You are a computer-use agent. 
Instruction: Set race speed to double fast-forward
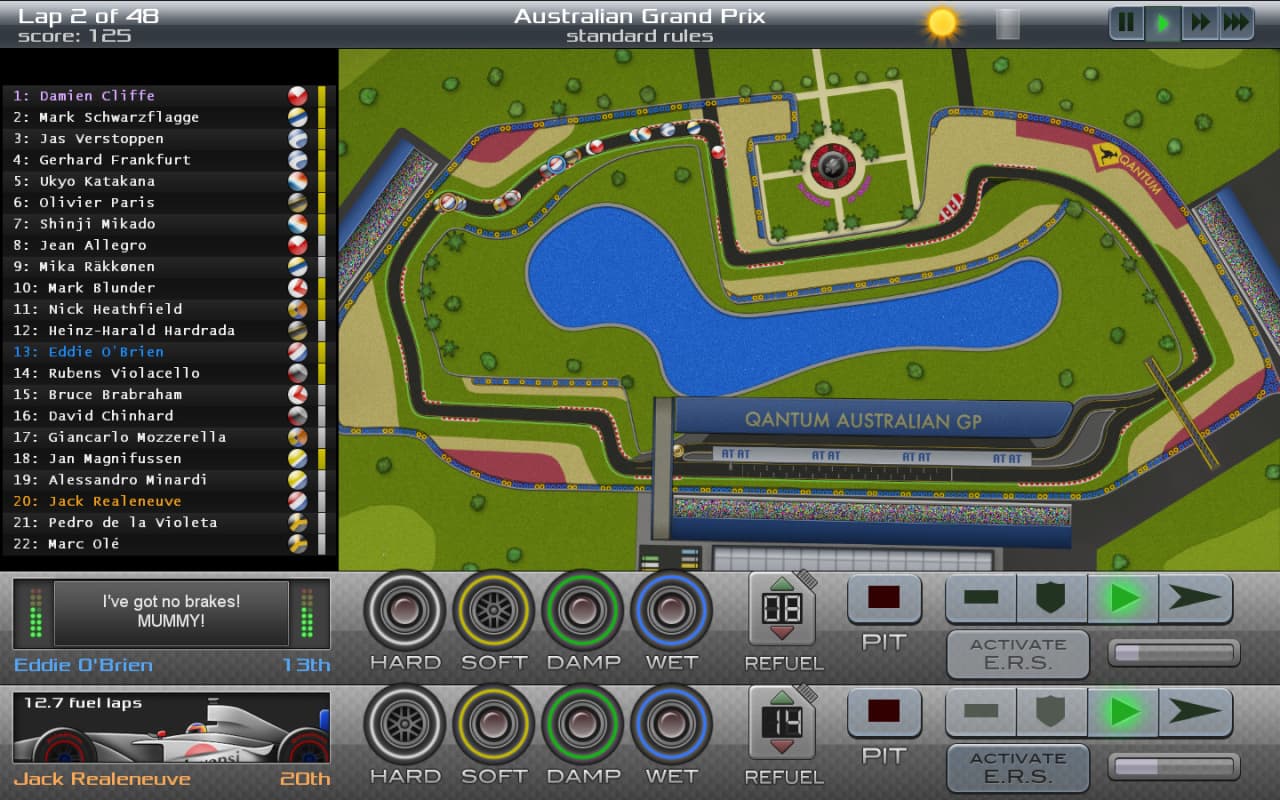[x=1200, y=22]
